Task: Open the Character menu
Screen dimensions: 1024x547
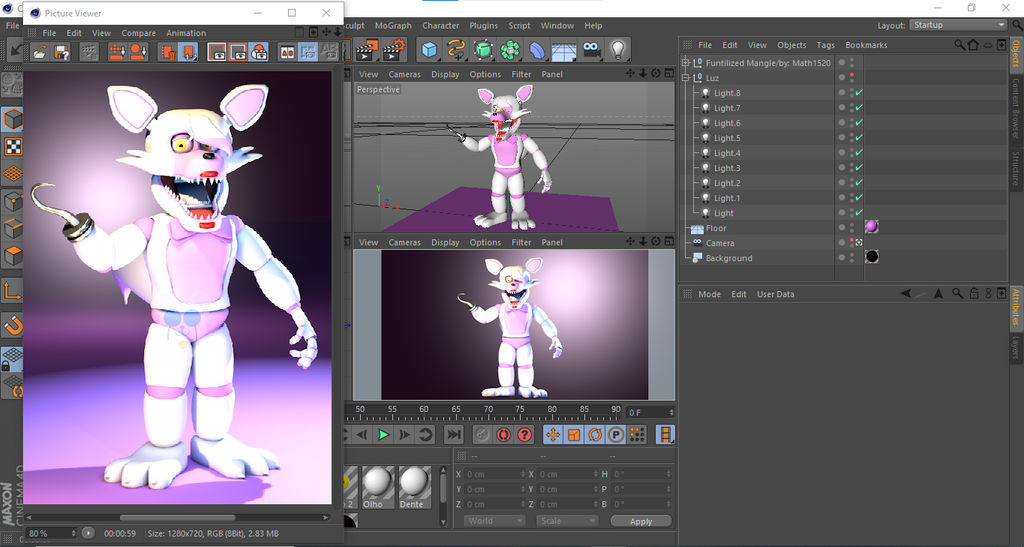Action: (440, 25)
